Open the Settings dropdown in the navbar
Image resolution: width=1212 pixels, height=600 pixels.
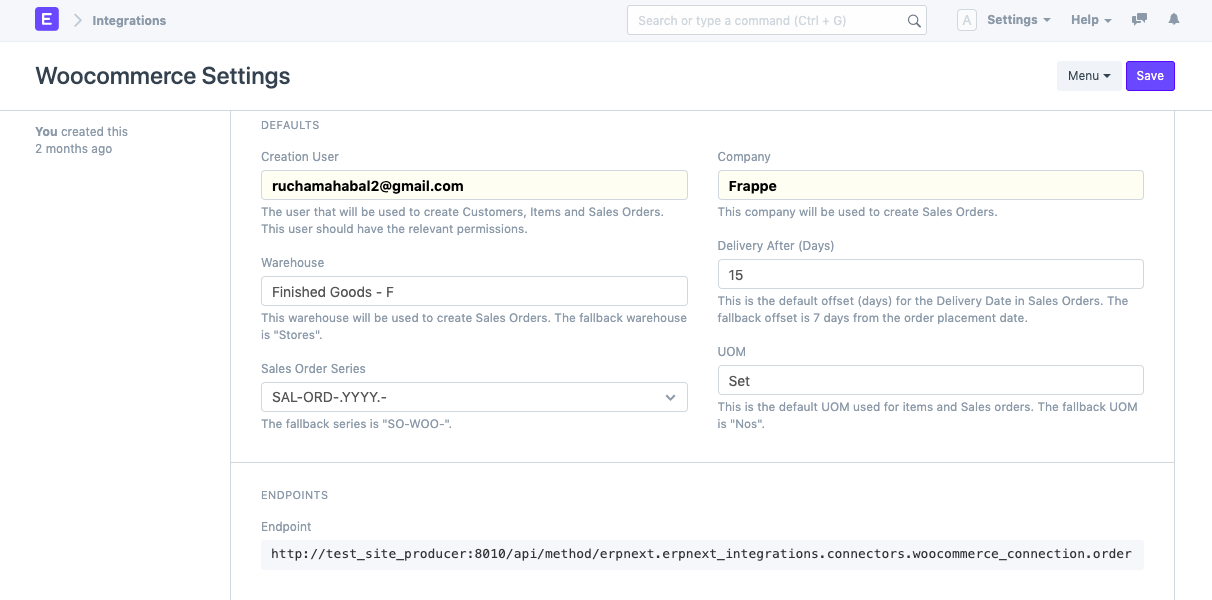(1018, 19)
